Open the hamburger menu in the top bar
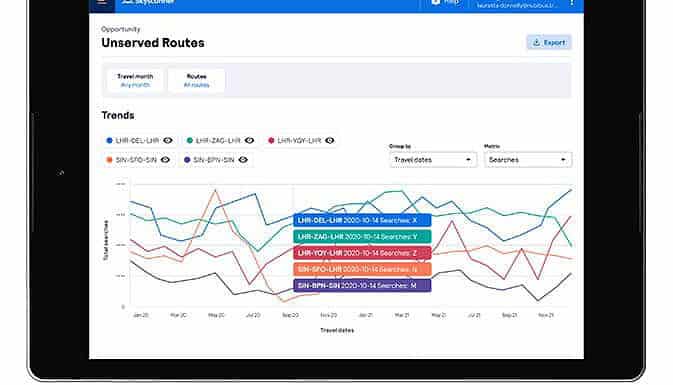The image size is (673, 385). click(x=102, y=2)
